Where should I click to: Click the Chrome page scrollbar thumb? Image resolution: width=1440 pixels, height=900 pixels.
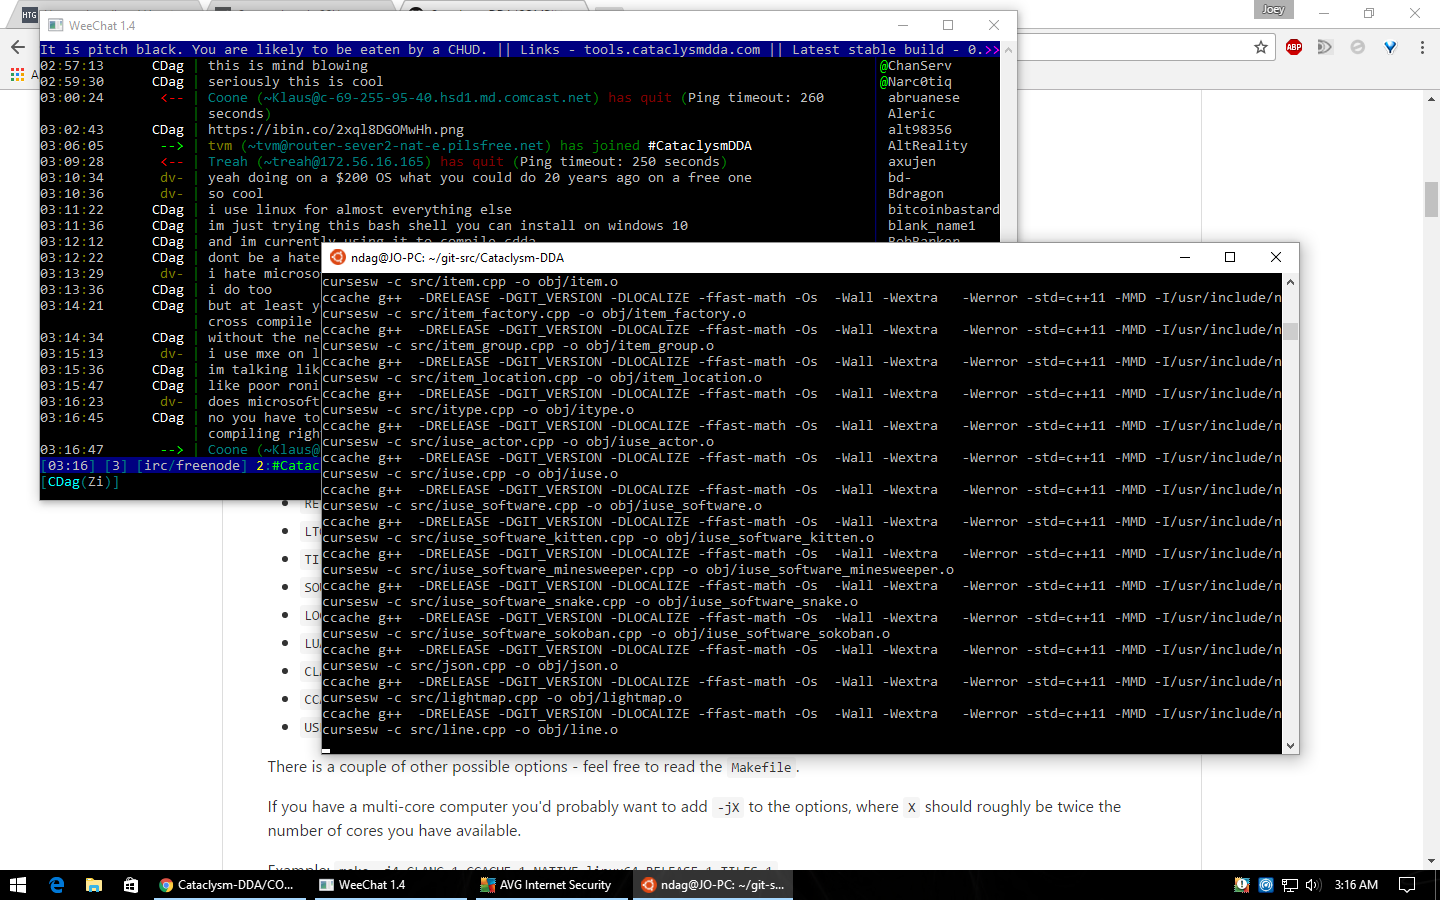point(1431,199)
